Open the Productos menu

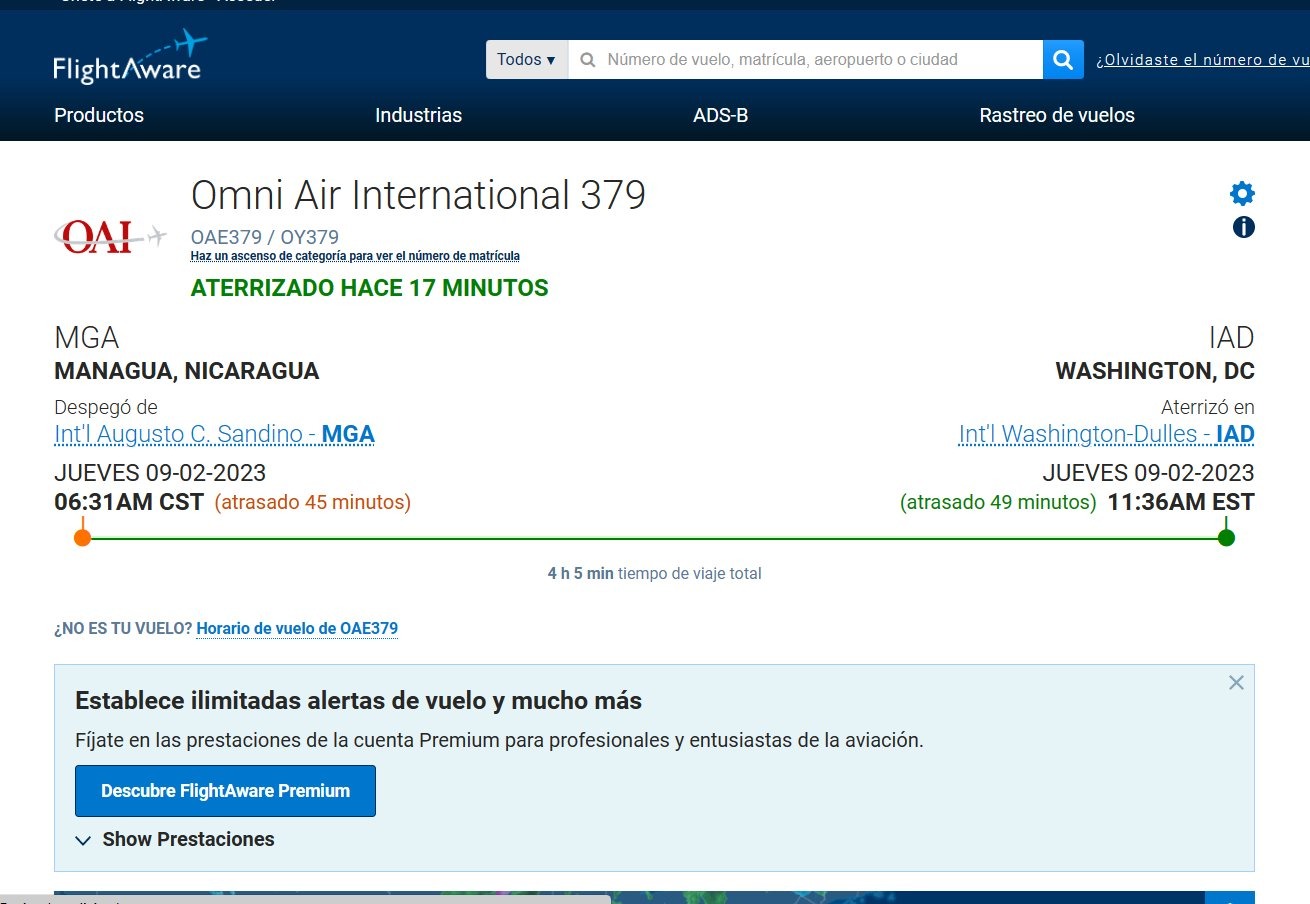click(99, 115)
